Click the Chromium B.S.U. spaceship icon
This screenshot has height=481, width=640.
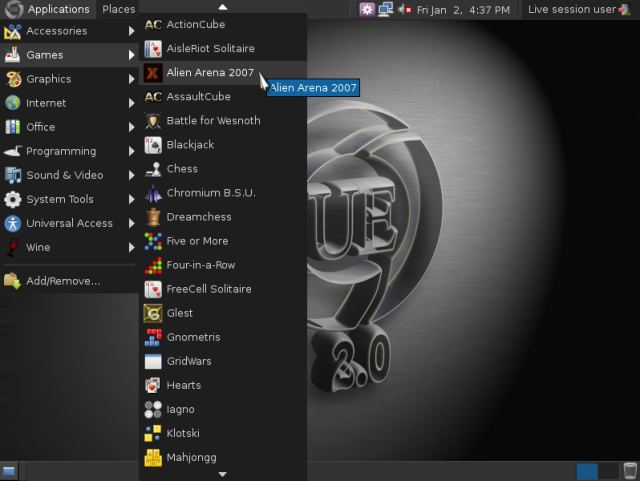point(153,193)
